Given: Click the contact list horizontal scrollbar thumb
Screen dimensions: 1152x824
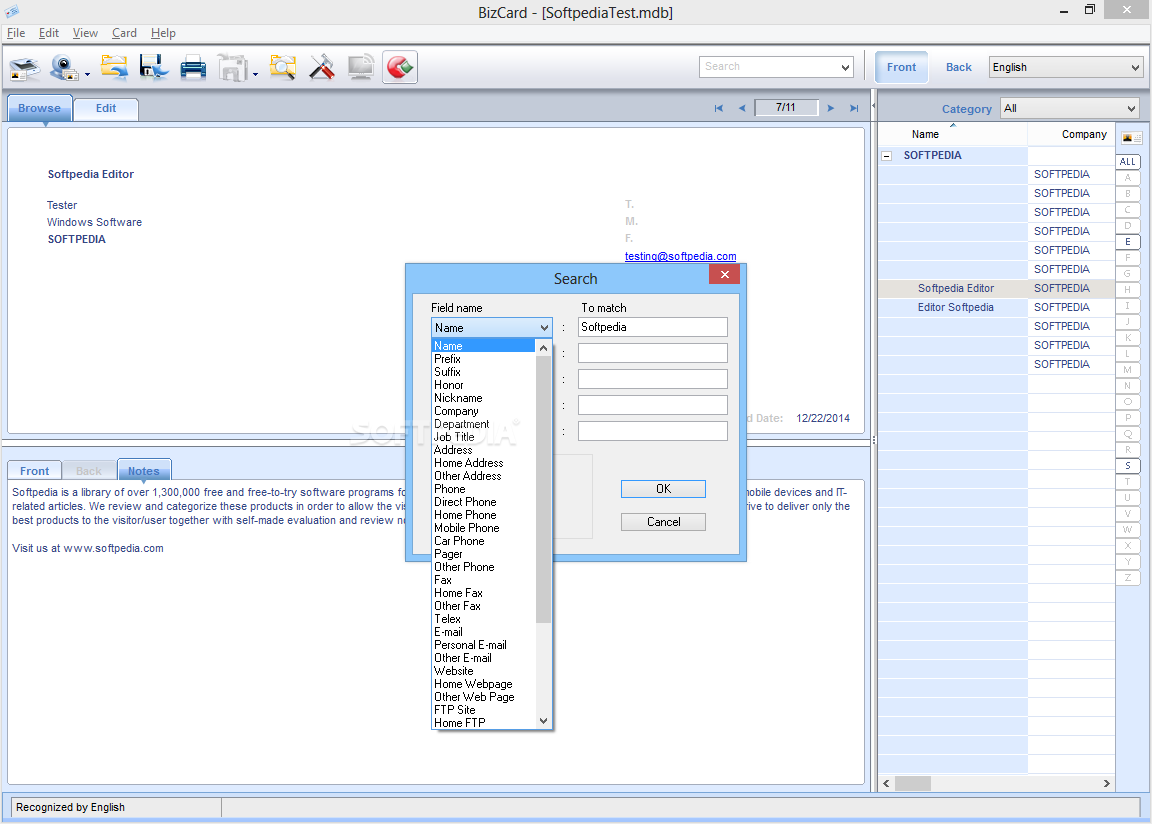Looking at the screenshot, I should (912, 784).
